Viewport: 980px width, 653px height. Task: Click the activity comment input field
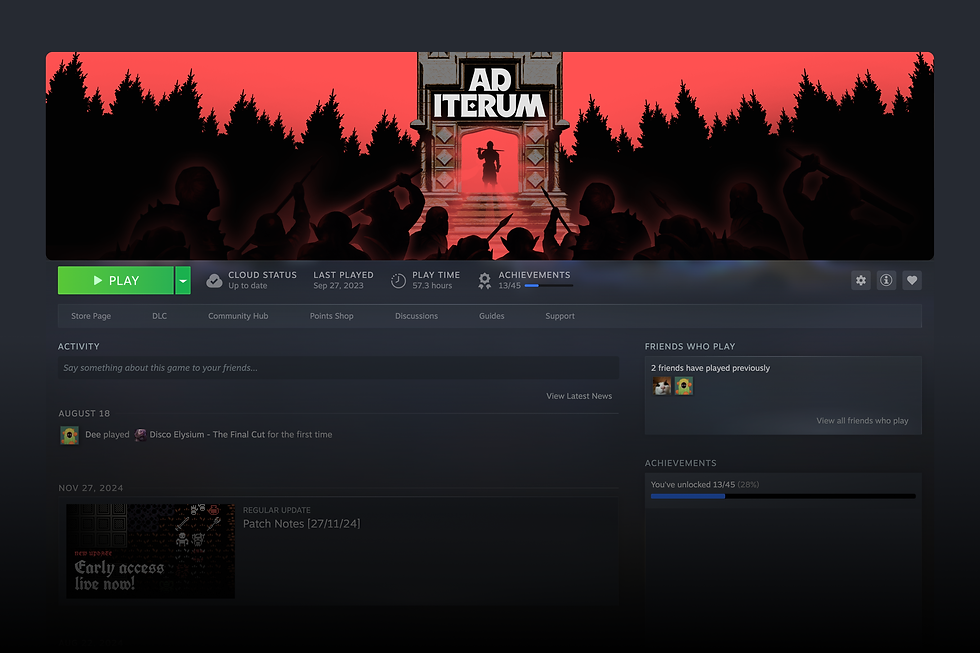(338, 367)
